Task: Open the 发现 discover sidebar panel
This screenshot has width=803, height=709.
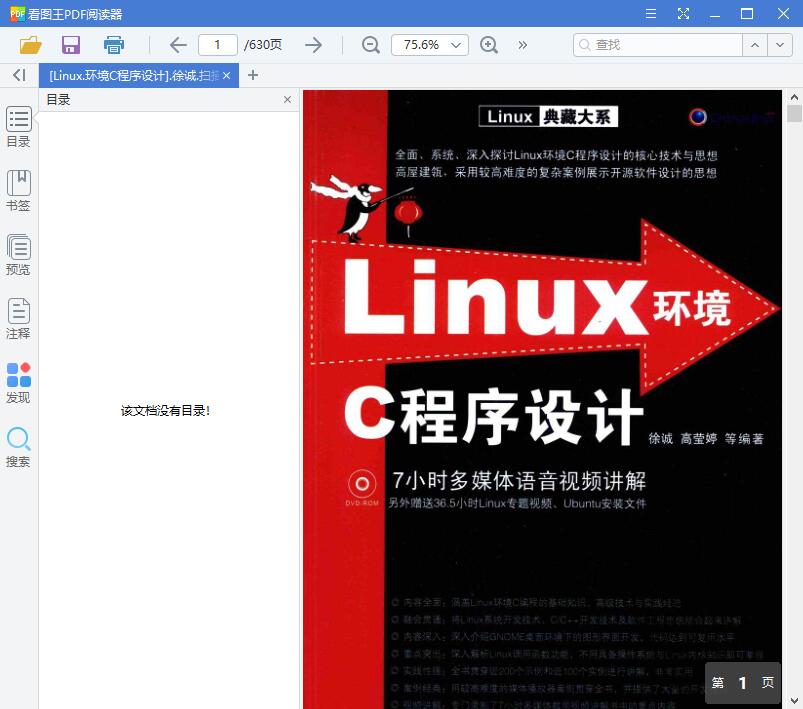Action: [x=18, y=383]
